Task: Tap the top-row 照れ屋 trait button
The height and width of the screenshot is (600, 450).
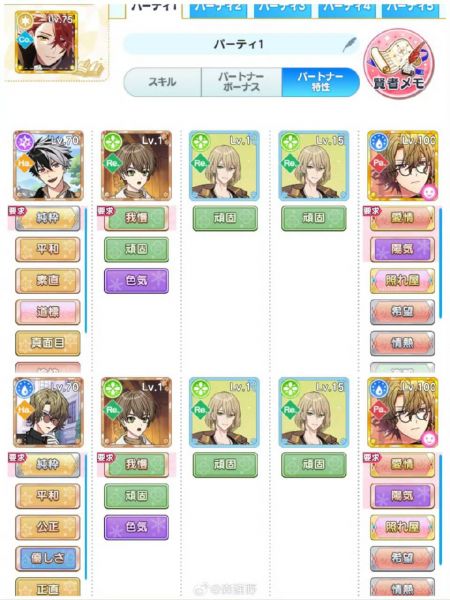Action: click(x=402, y=280)
